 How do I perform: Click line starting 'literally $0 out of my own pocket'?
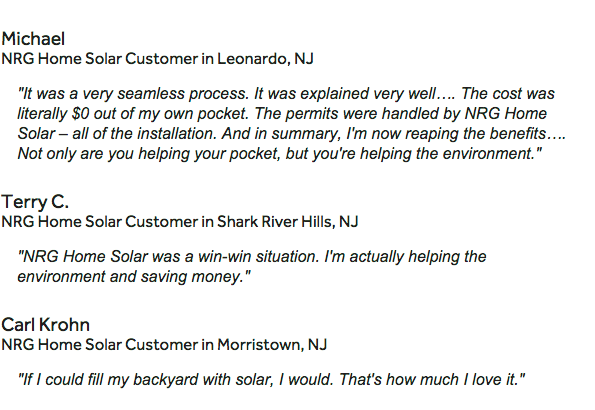(x=282, y=114)
